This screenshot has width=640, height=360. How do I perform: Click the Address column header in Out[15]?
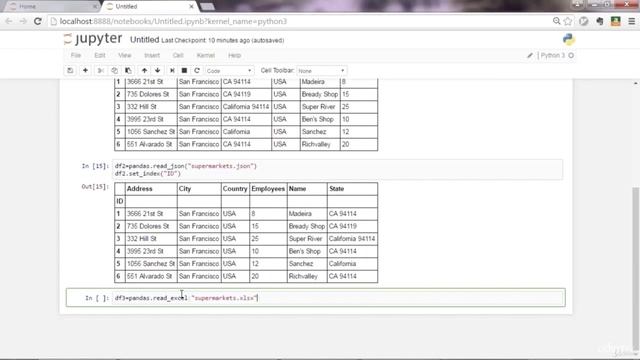tap(139, 189)
